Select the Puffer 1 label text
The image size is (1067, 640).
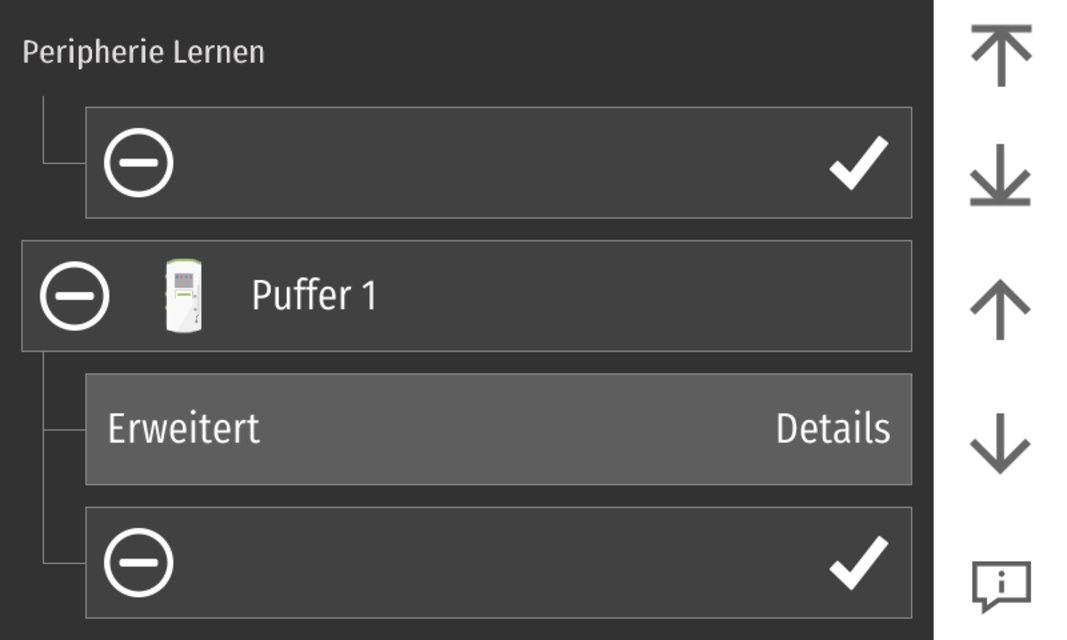tap(314, 296)
